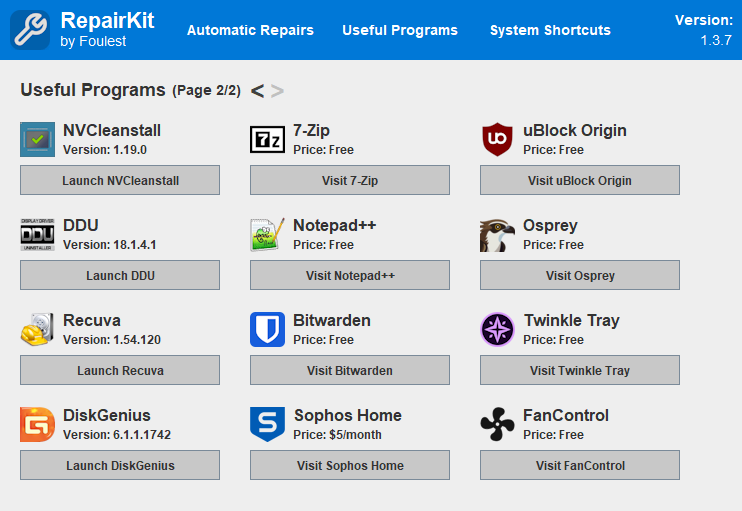
Task: Switch to System Shortcuts tab
Action: [550, 30]
